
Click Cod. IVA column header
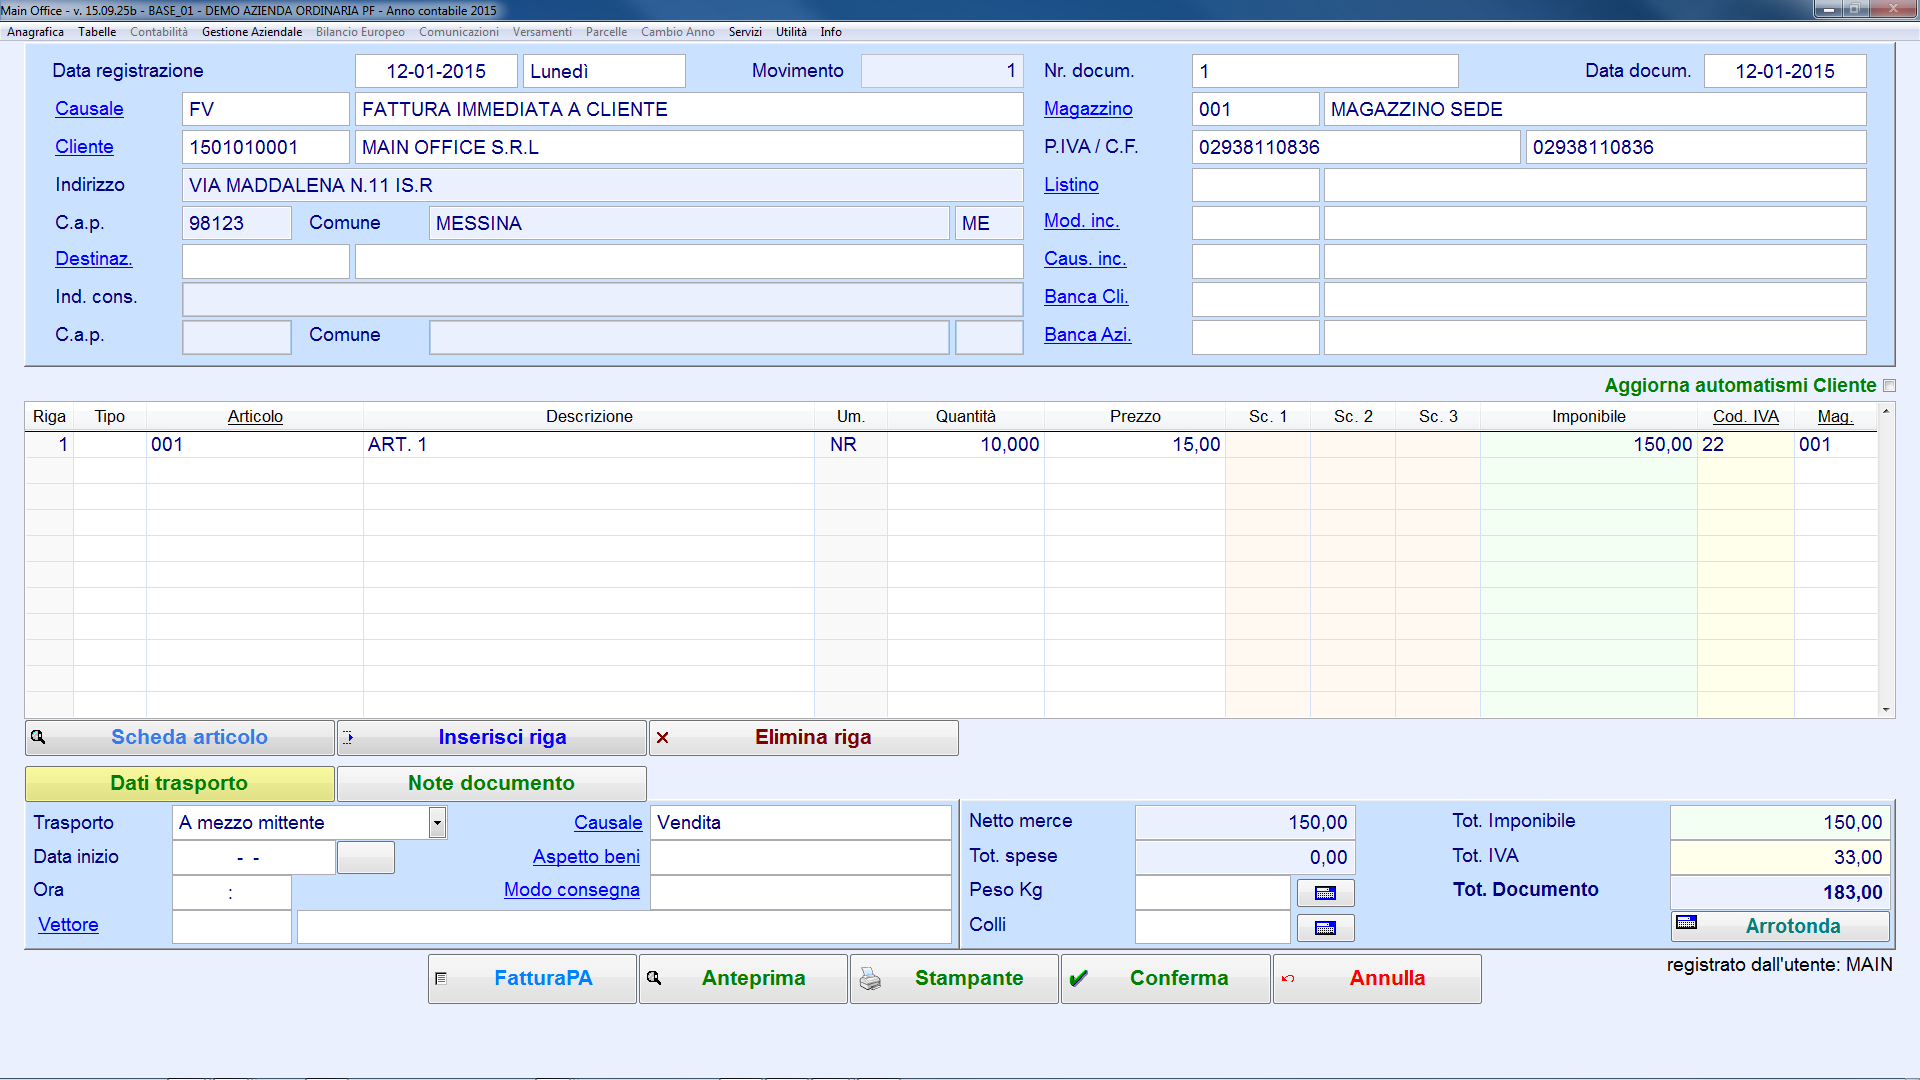click(x=1745, y=417)
